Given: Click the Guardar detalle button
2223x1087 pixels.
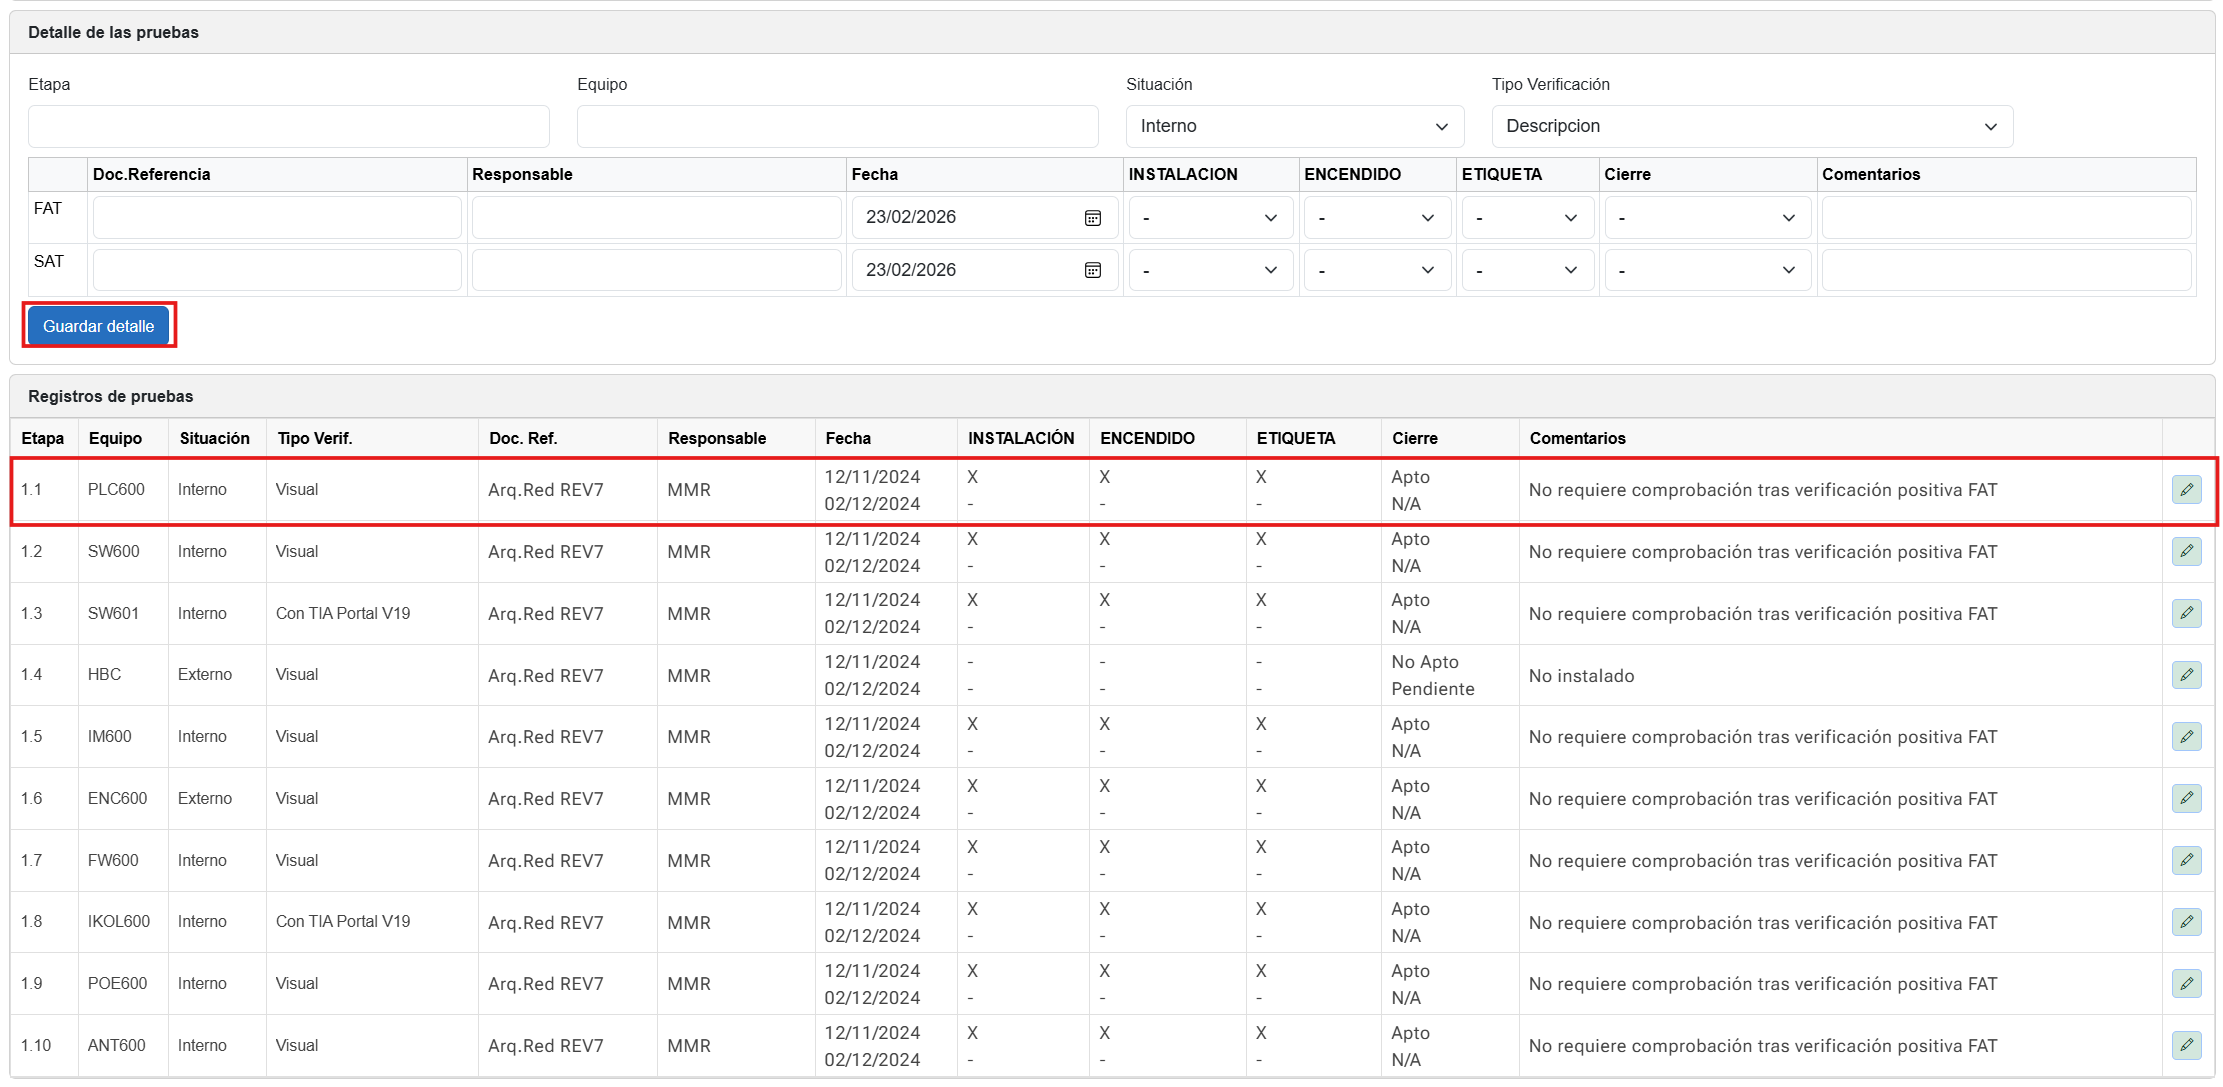Looking at the screenshot, I should click(99, 326).
